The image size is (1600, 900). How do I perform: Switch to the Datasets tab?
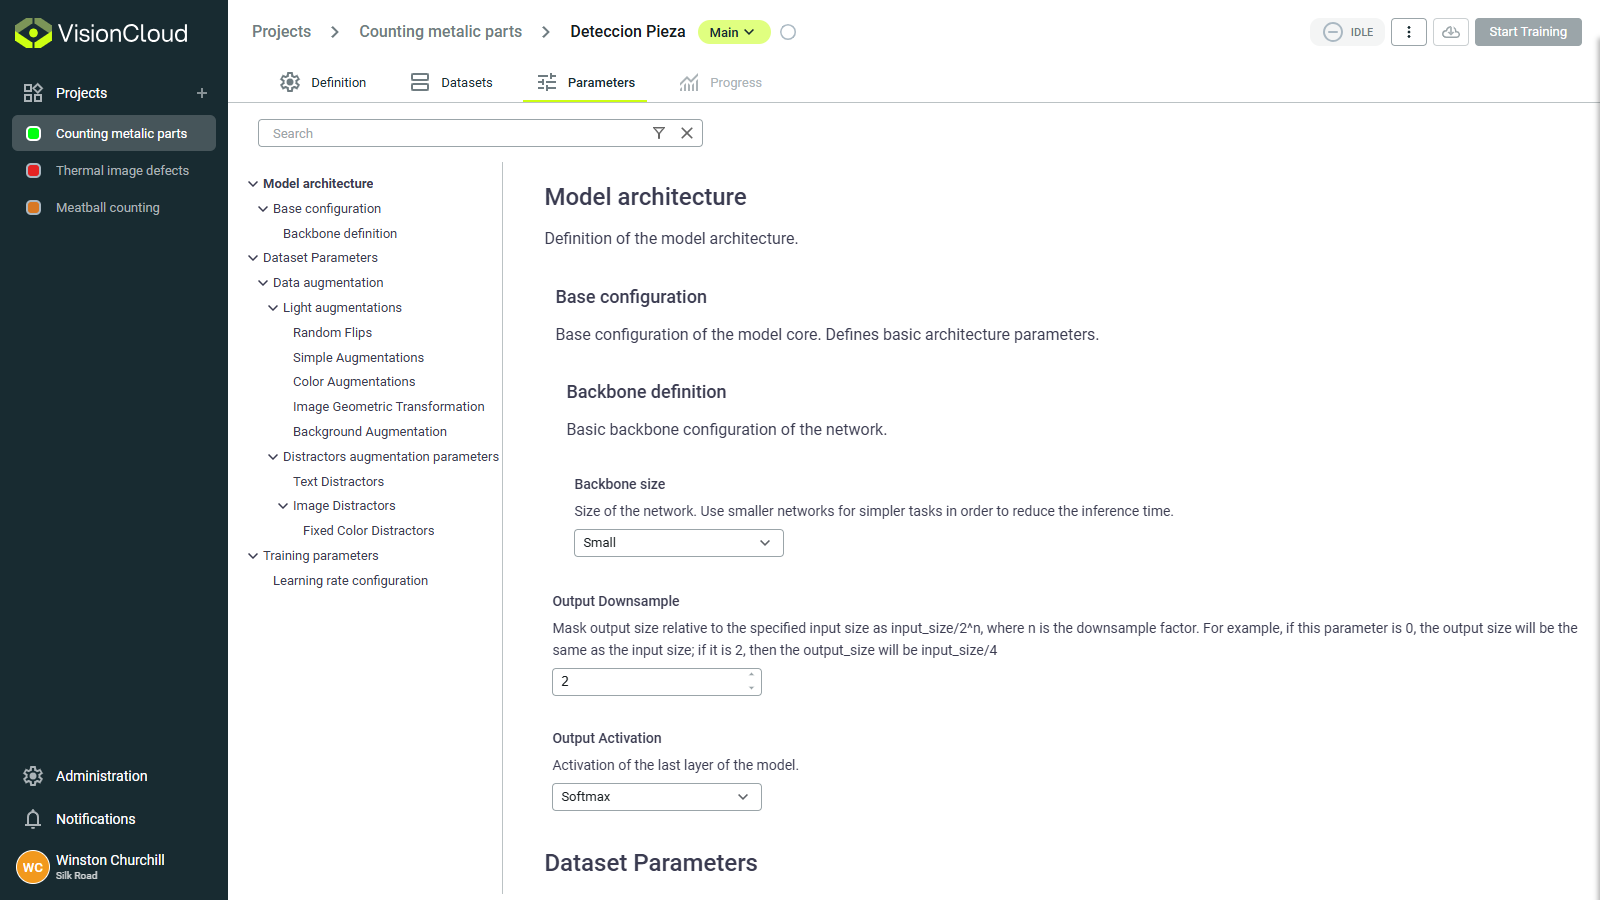click(466, 82)
